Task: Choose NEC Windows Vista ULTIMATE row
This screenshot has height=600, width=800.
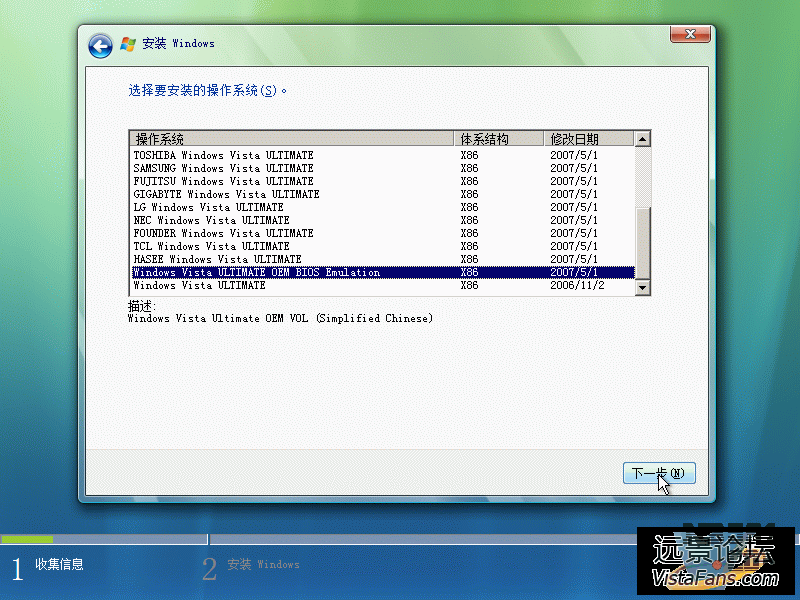Action: (x=212, y=220)
